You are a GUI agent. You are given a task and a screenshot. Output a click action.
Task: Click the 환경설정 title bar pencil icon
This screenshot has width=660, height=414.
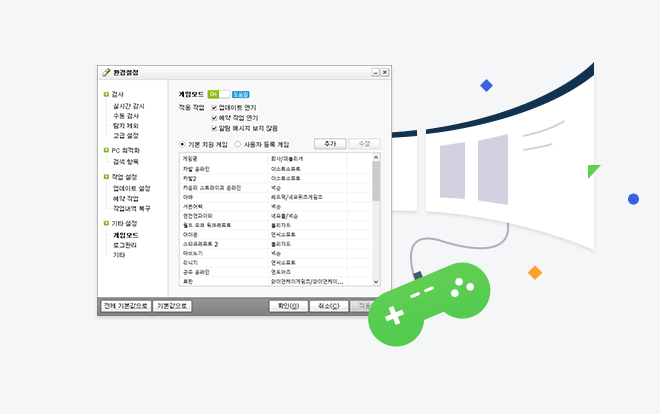106,73
